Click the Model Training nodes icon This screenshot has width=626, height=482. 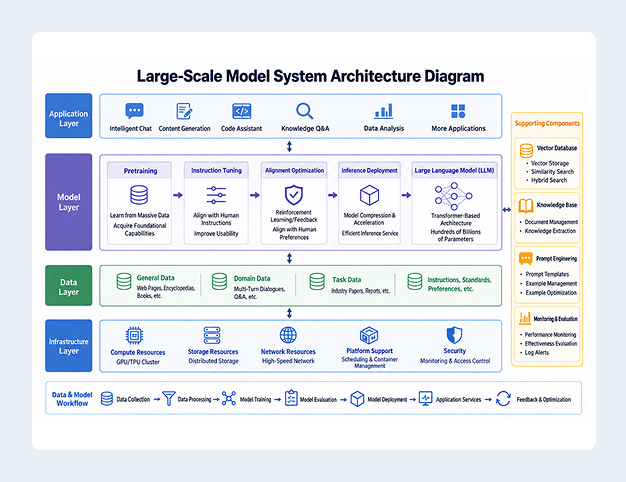[x=229, y=399]
